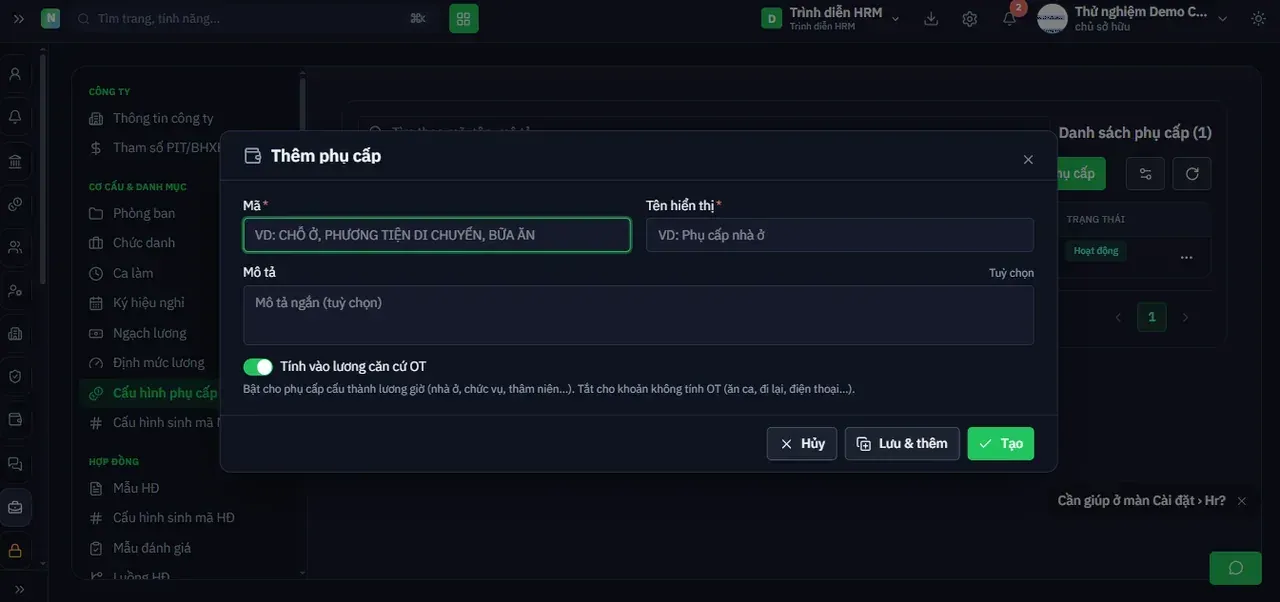The height and width of the screenshot is (602, 1280).
Task: Open settings via the gear icon
Action: [970, 18]
